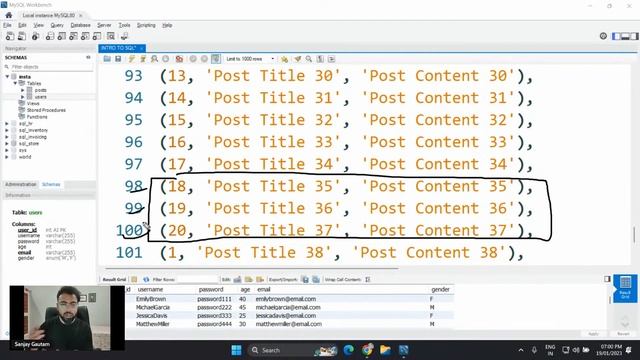Open the Server menu
Image resolution: width=640 pixels, height=360 pixels.
(x=104, y=25)
